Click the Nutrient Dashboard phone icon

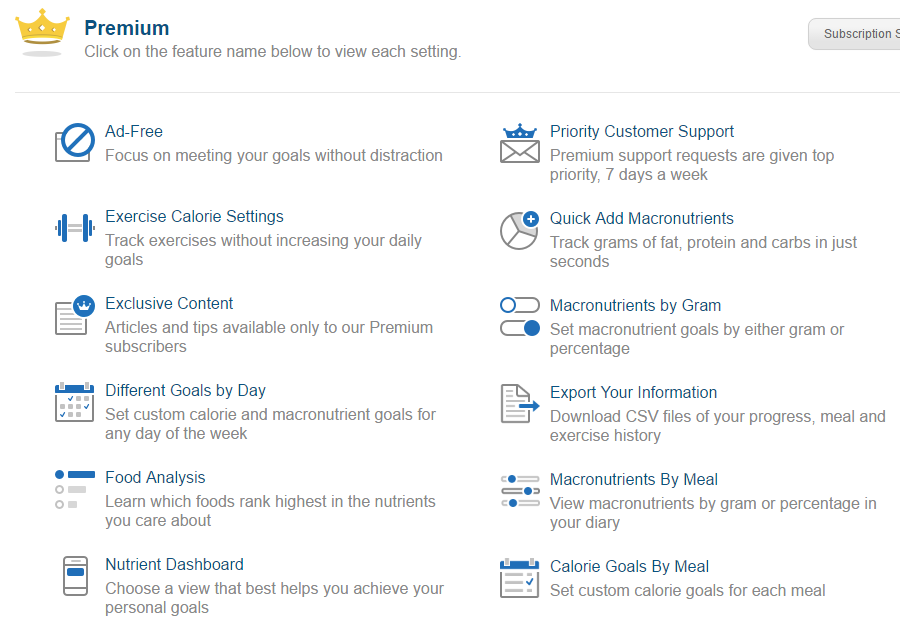75,576
